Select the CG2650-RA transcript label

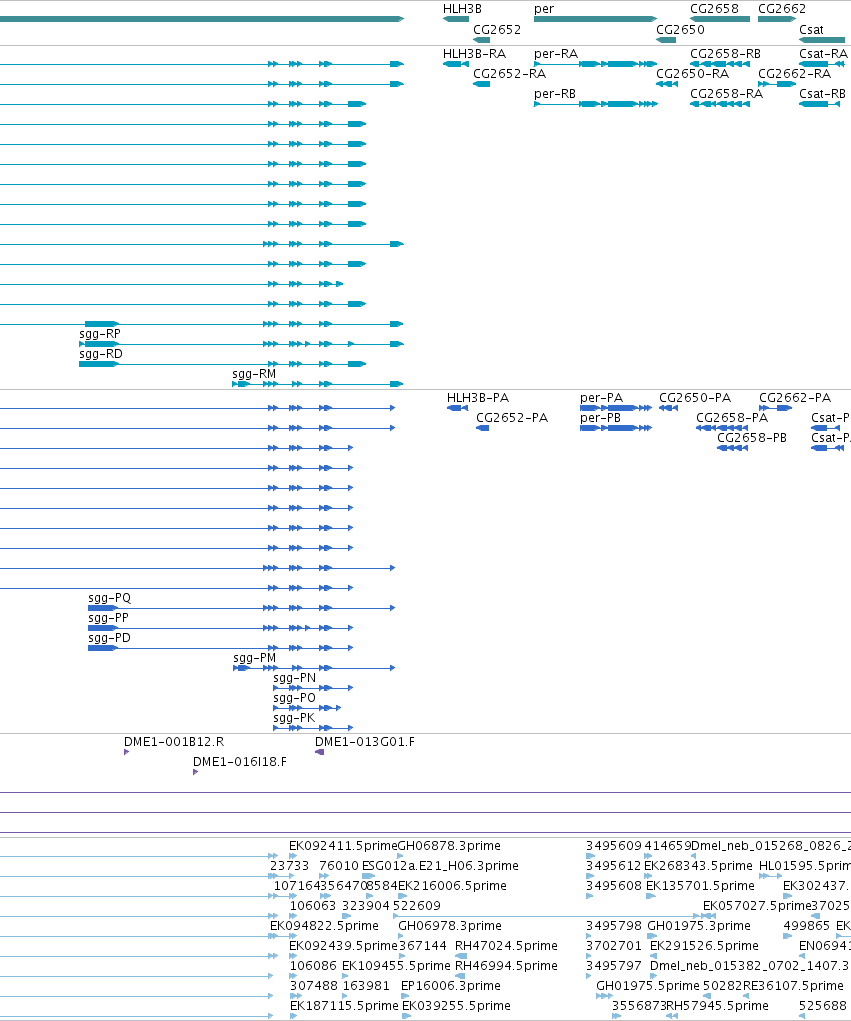click(693, 74)
